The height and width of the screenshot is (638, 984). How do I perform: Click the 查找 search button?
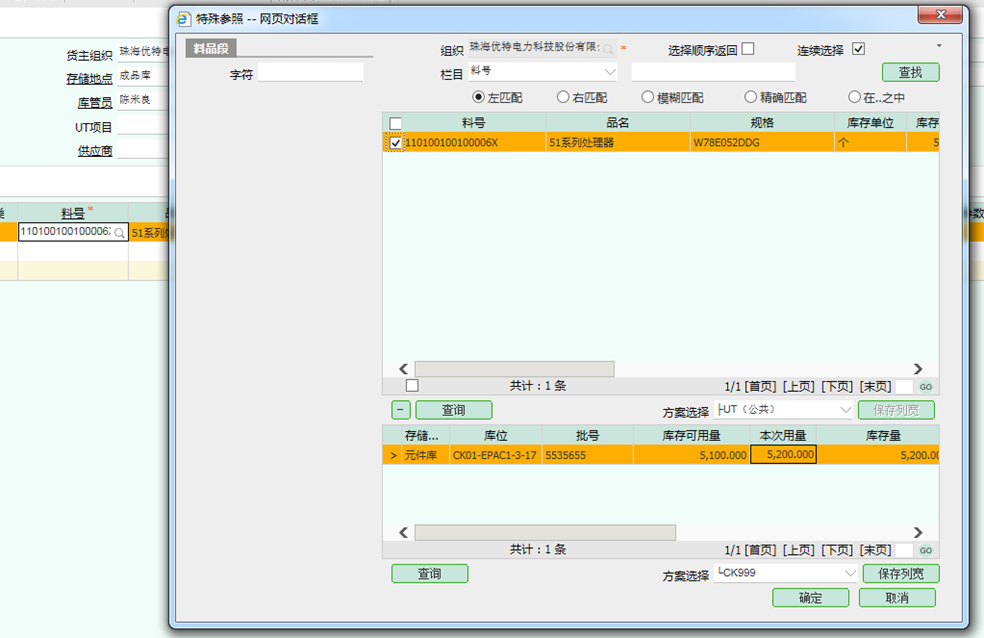910,72
